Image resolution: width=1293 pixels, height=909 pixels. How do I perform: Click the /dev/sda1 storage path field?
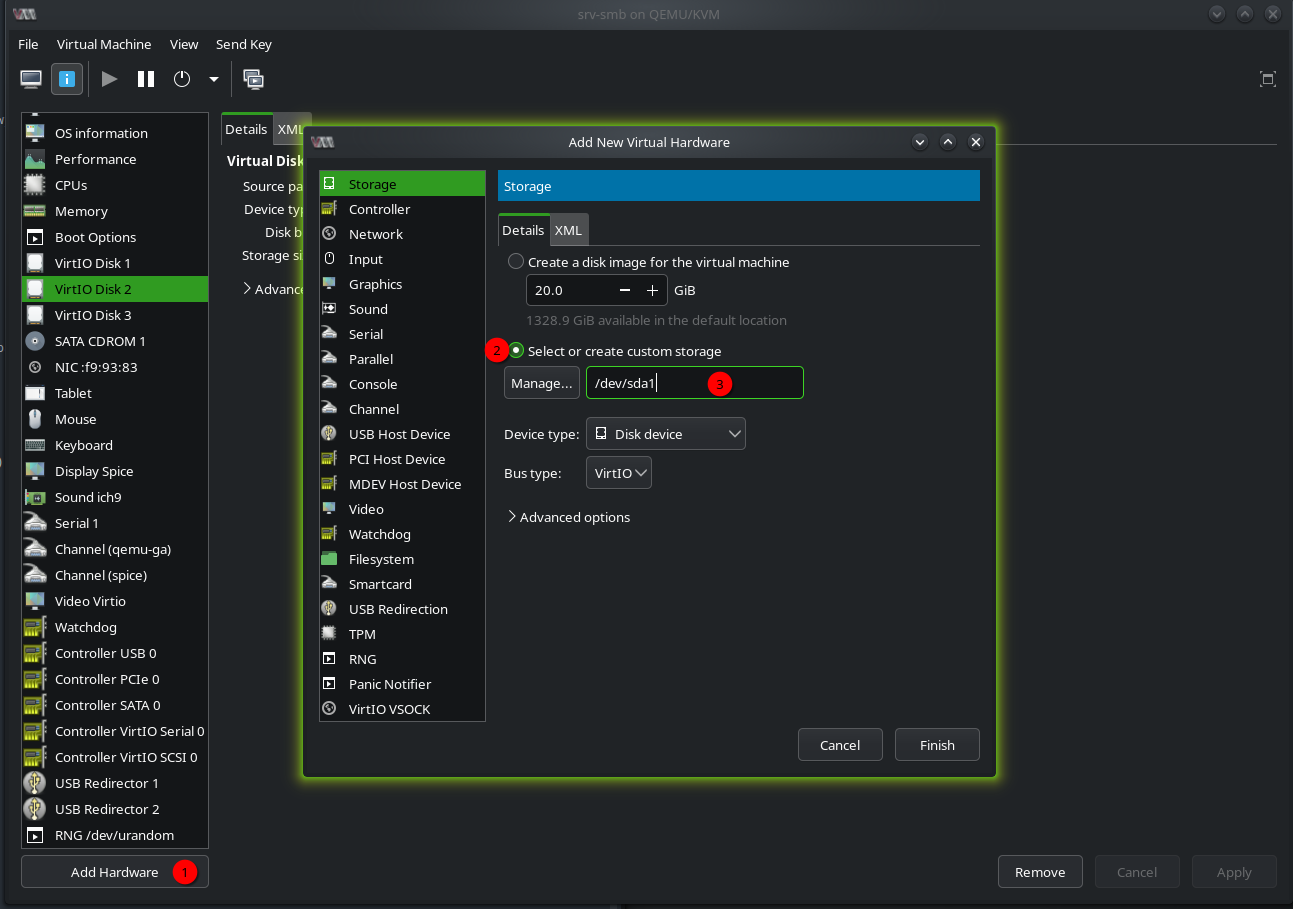tap(694, 382)
